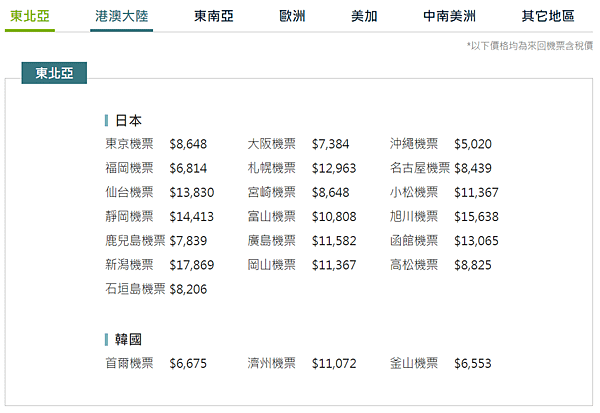
Task: Click the $15,638 Asahikawa price
Action: [476, 217]
